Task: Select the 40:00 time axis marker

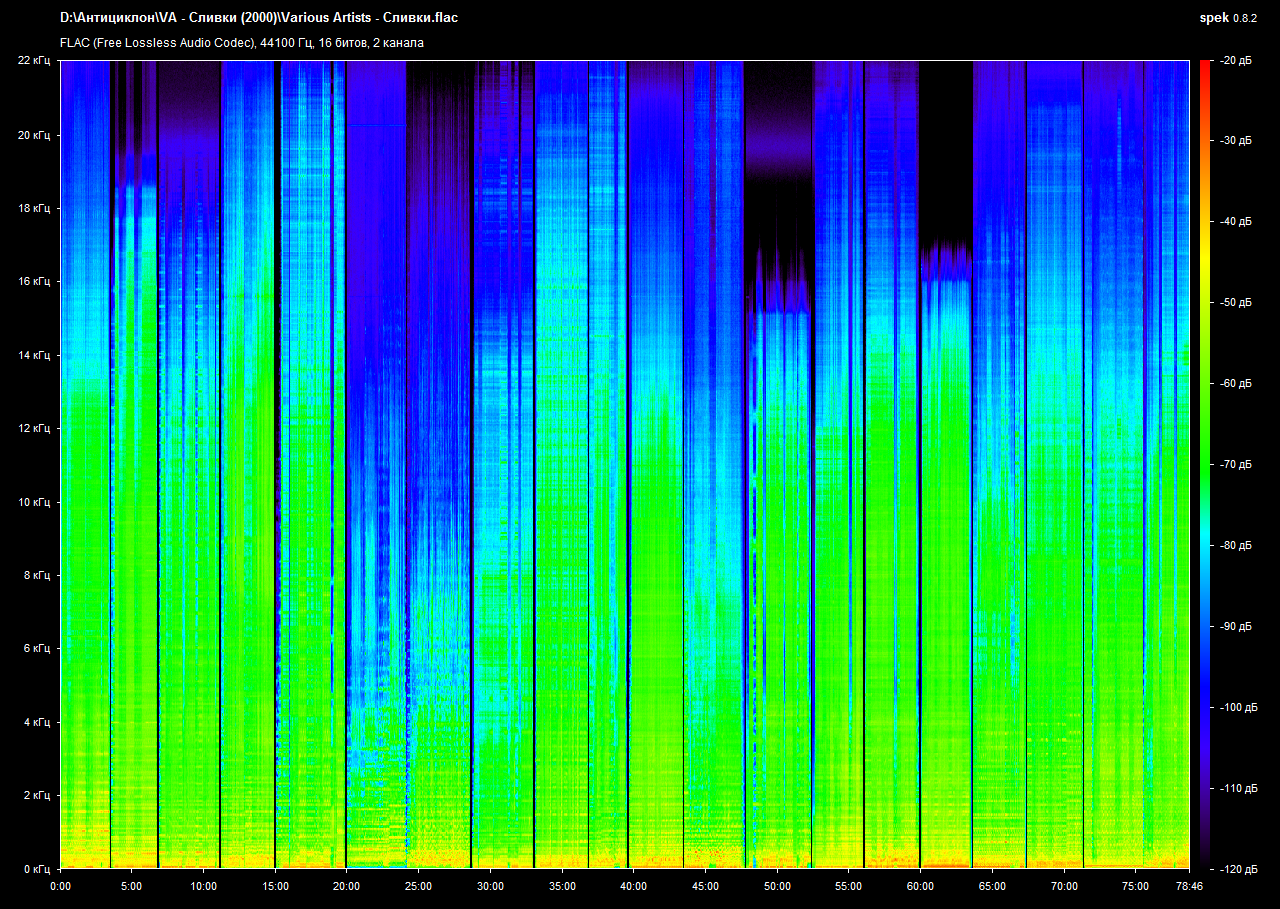Action: [633, 886]
